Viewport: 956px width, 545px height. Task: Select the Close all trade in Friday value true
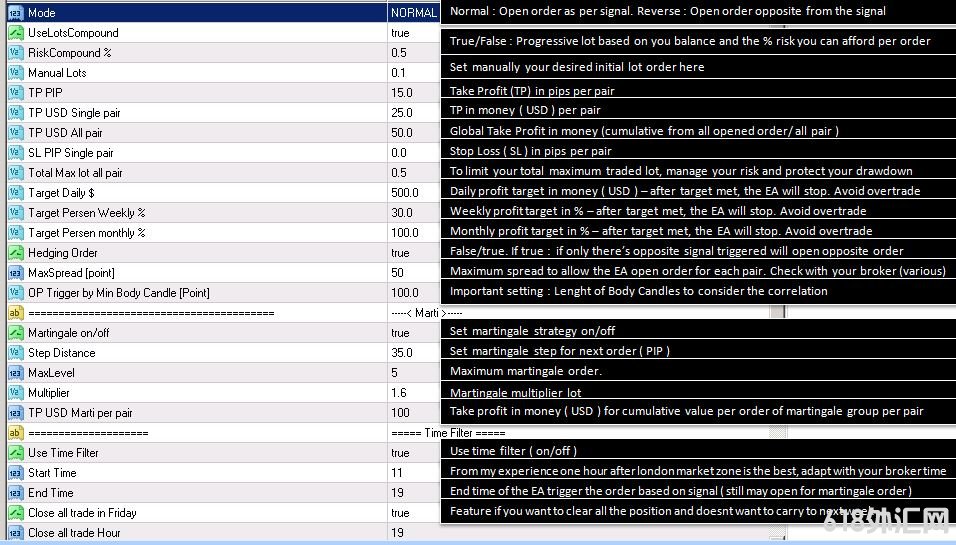(x=400, y=513)
